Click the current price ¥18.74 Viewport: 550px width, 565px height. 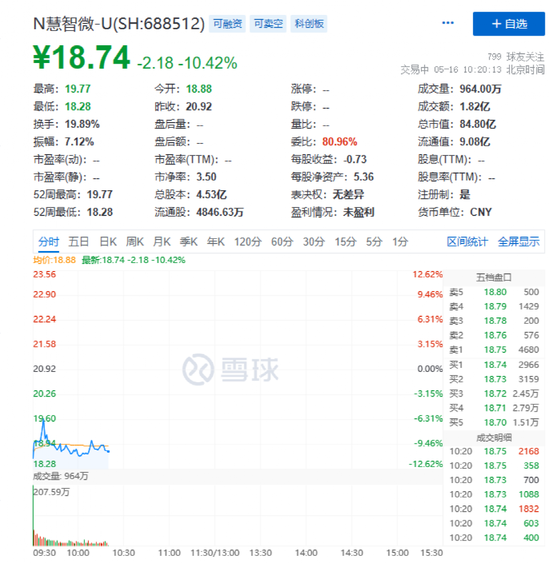pos(81,57)
